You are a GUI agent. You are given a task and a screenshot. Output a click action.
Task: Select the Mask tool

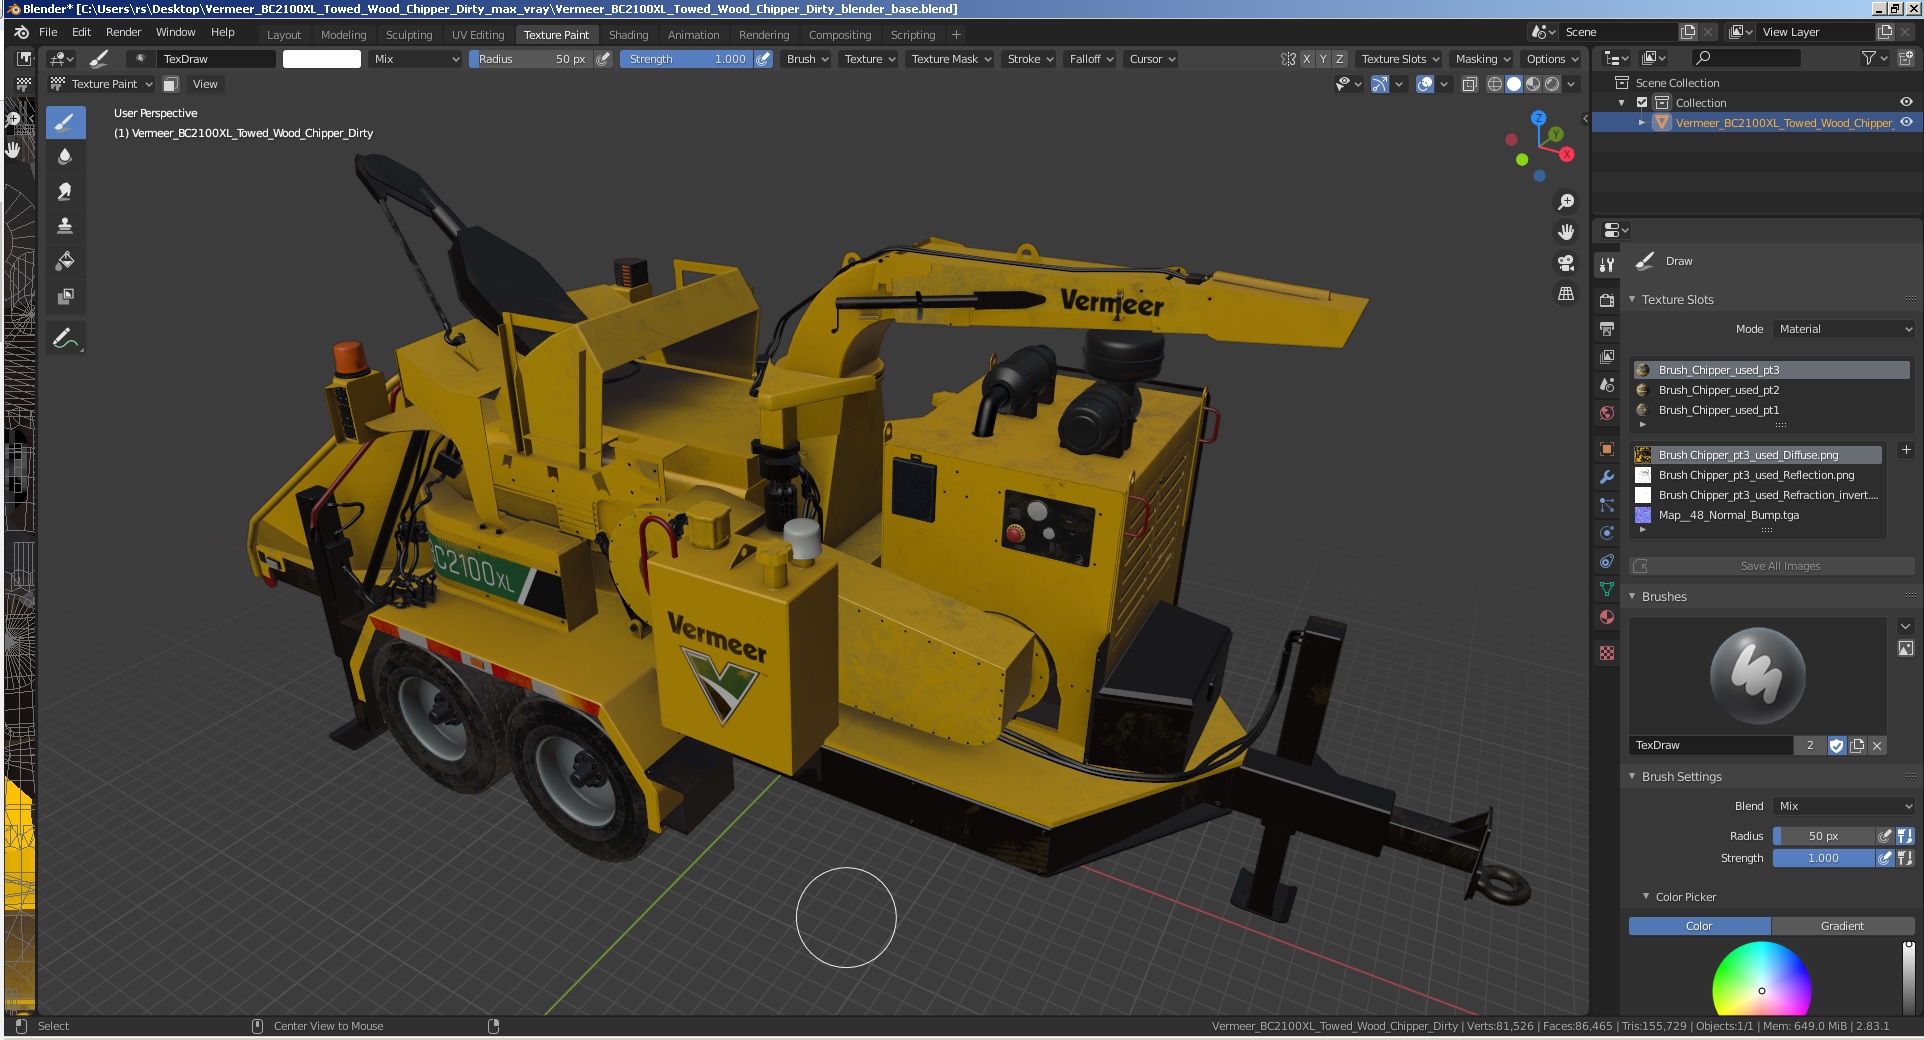tap(65, 296)
